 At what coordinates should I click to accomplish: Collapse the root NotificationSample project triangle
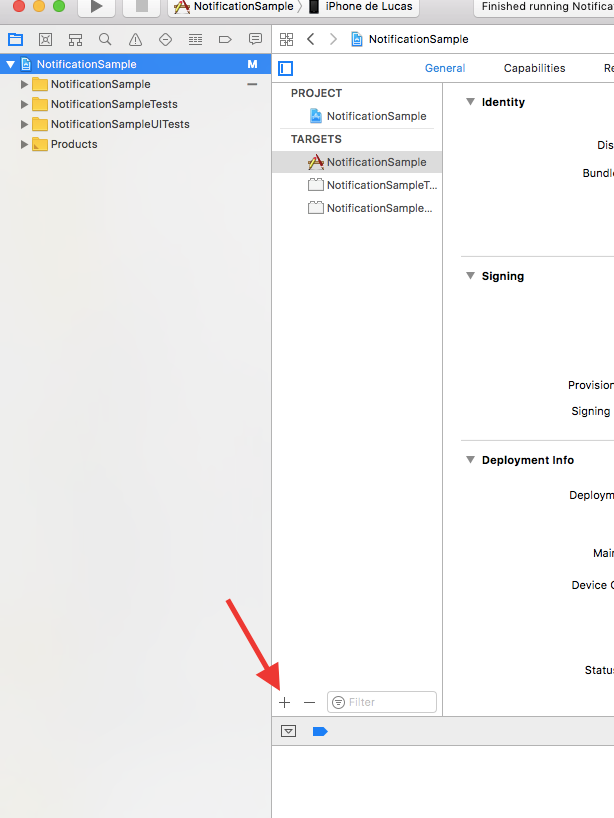pyautogui.click(x=10, y=64)
